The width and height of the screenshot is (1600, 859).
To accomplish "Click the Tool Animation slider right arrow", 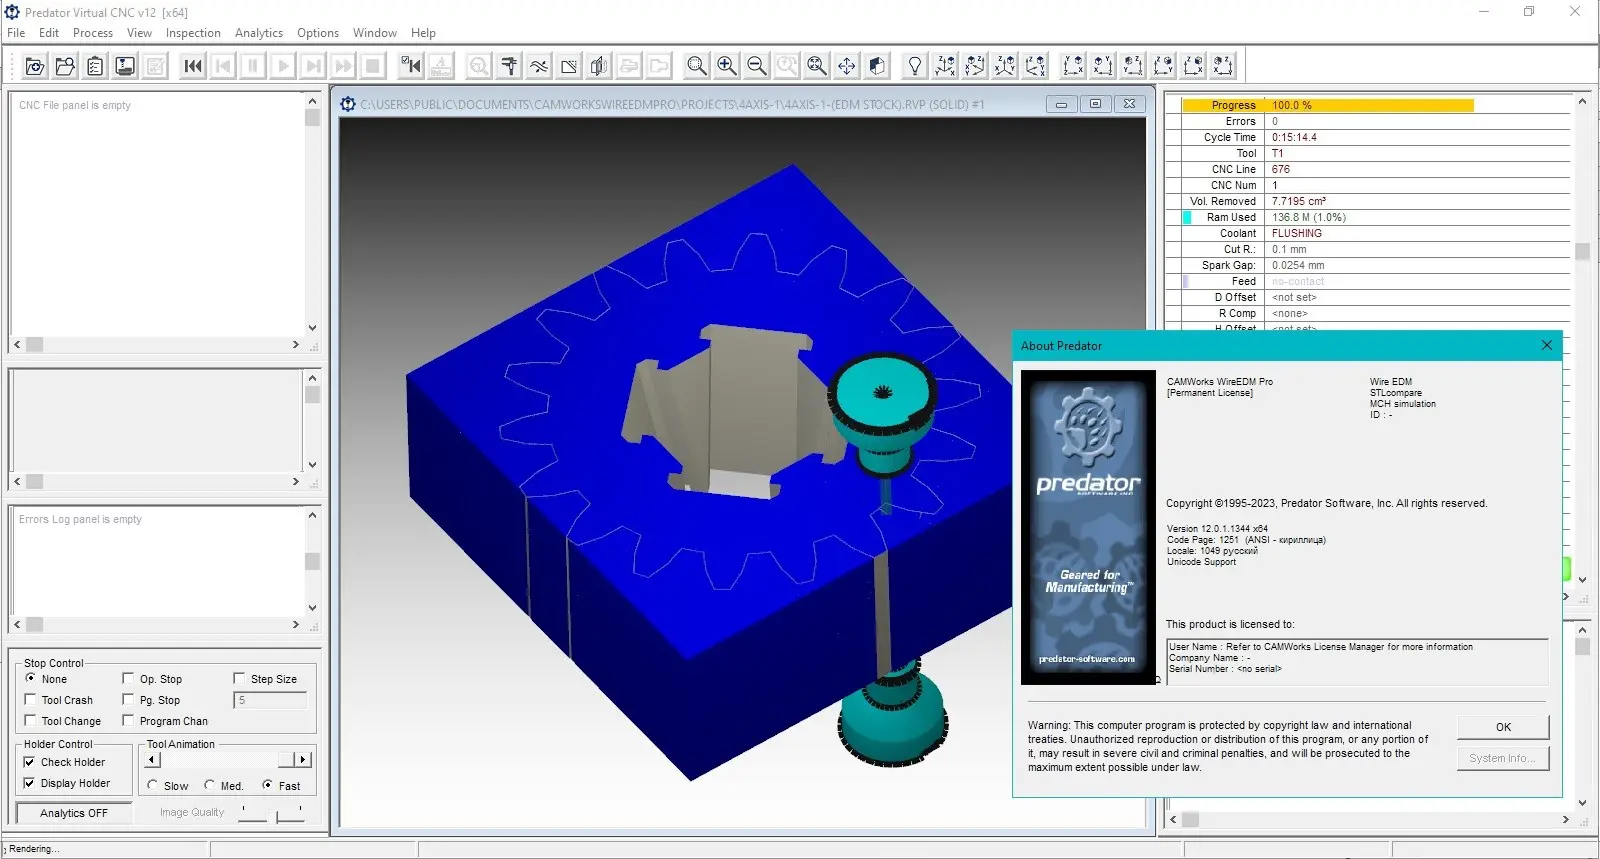I will (303, 760).
